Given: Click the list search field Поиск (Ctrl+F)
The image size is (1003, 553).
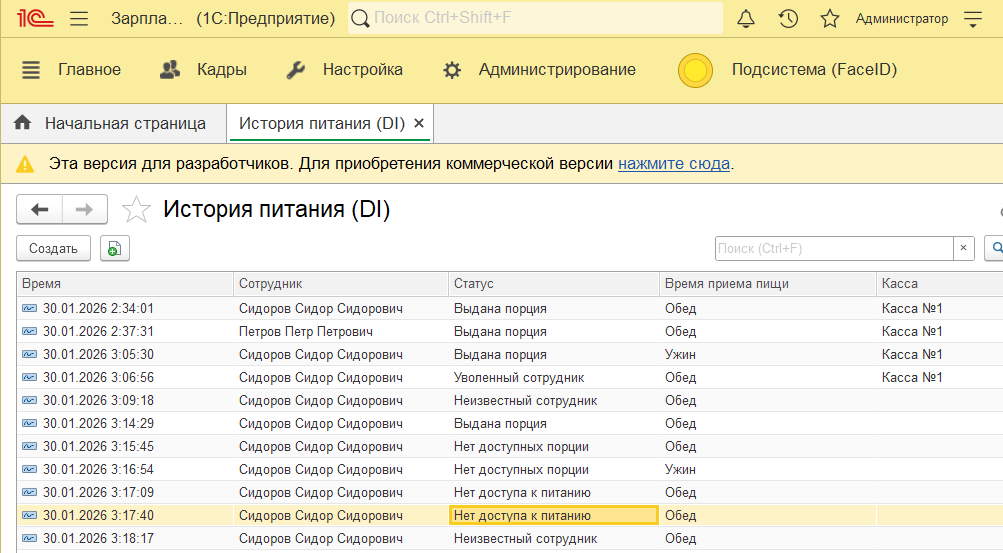Looking at the screenshot, I should point(833,249).
